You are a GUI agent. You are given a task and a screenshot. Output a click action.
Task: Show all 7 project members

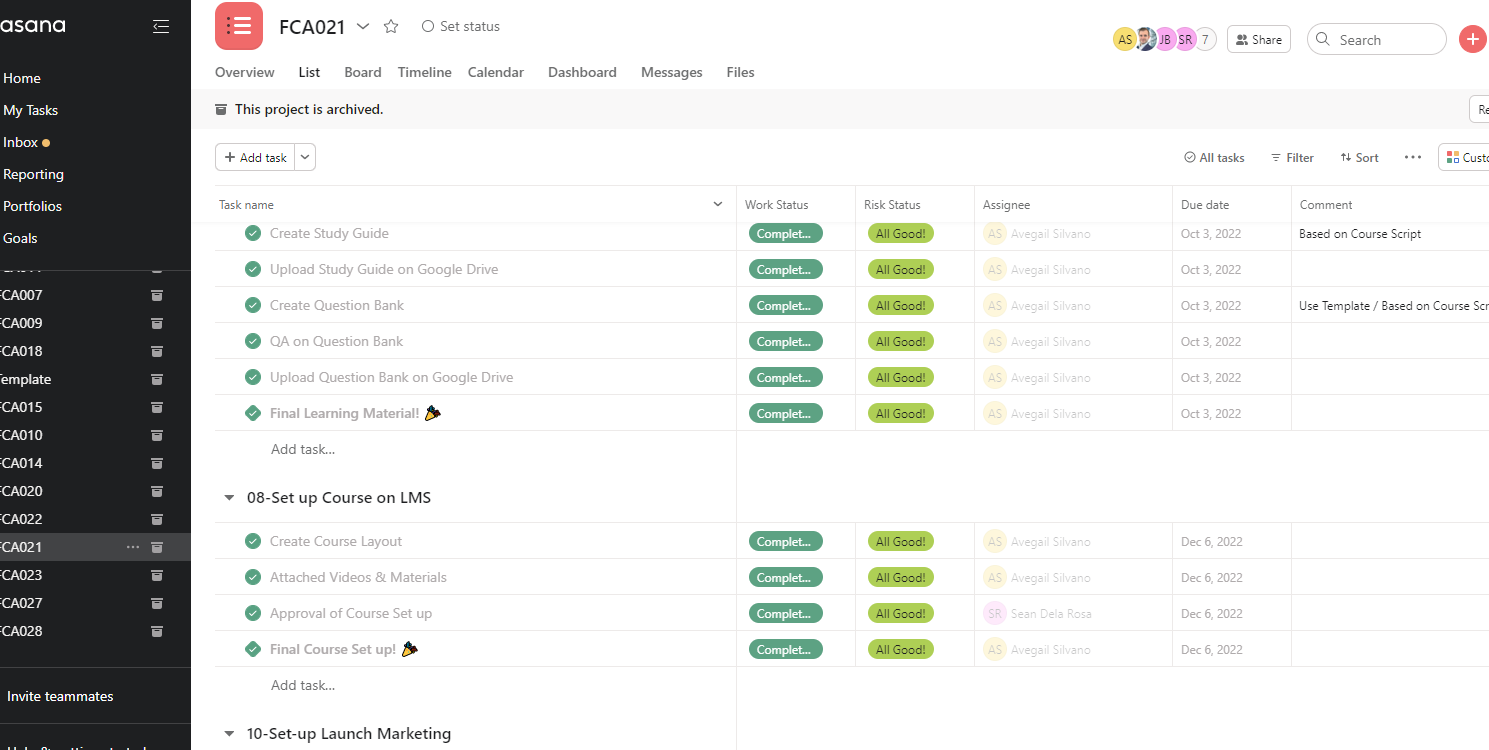1205,39
